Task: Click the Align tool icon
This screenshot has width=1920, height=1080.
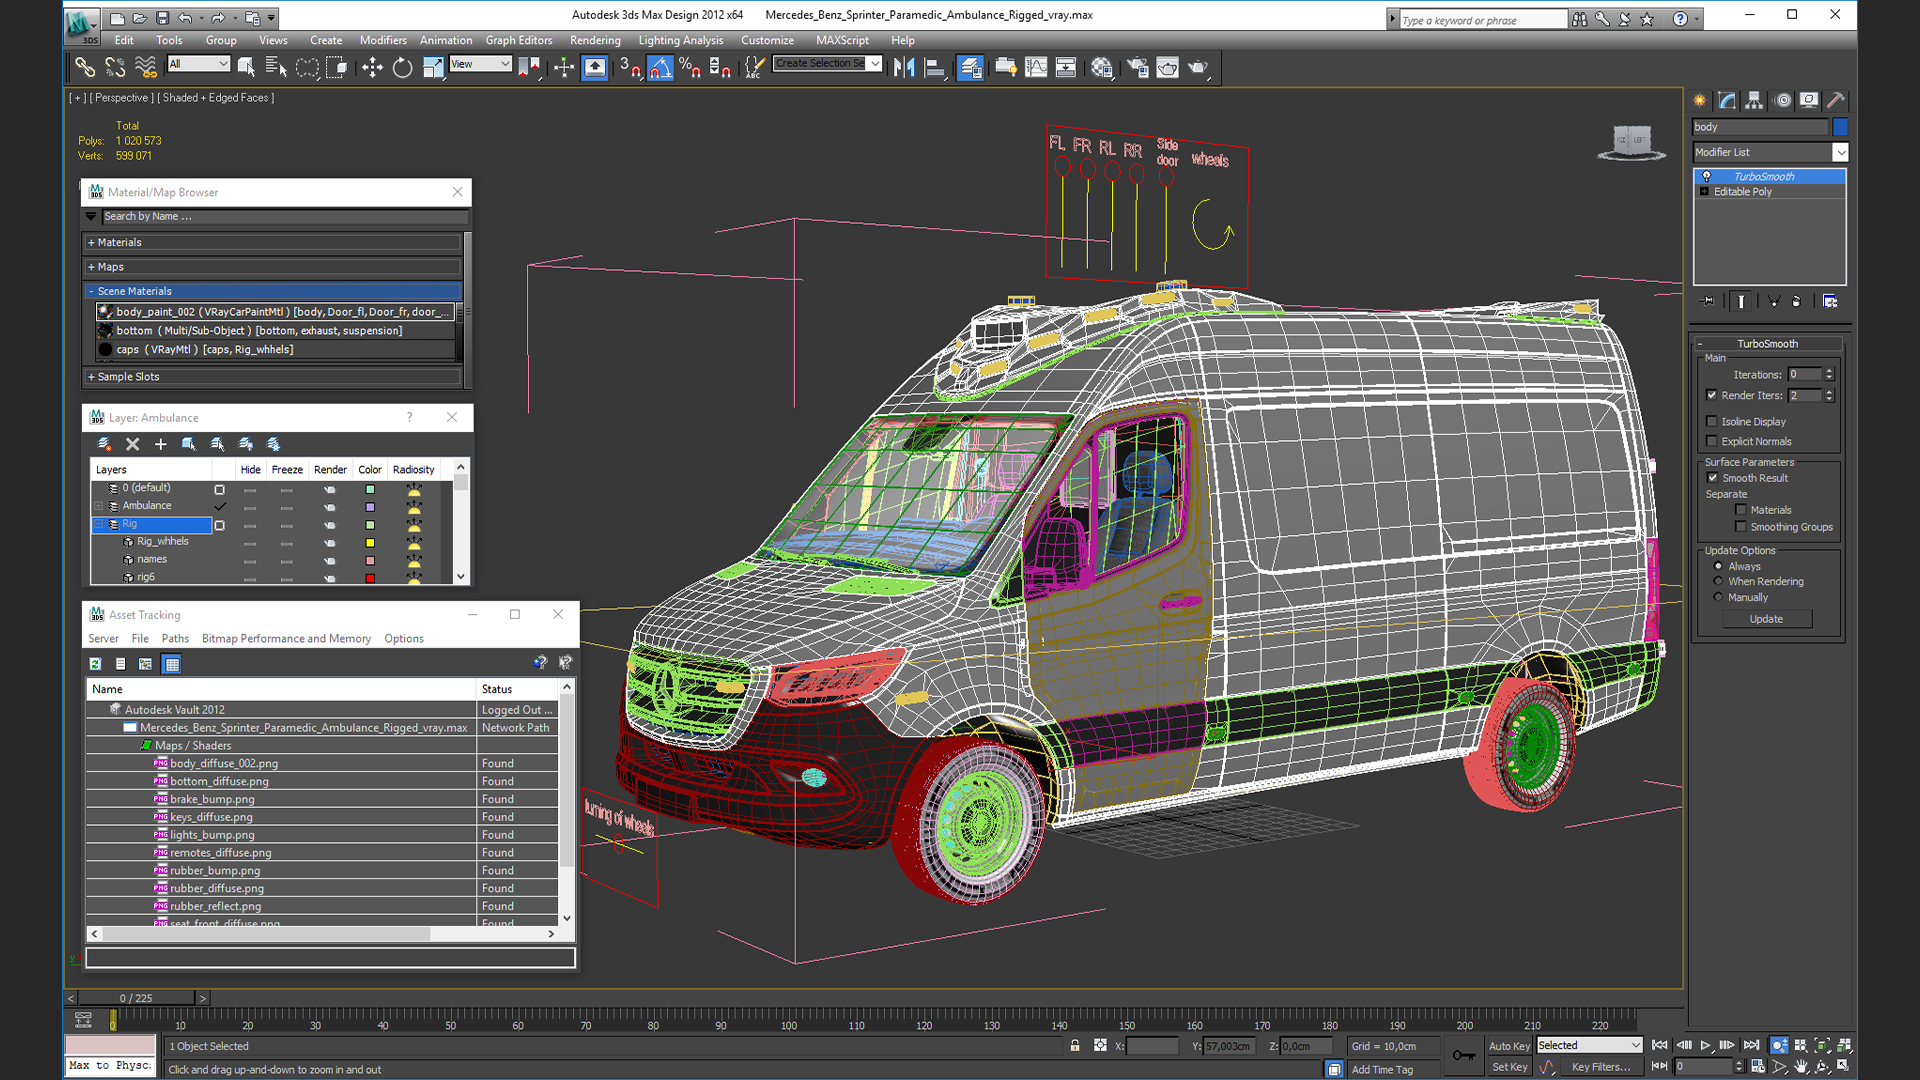Action: [935, 67]
